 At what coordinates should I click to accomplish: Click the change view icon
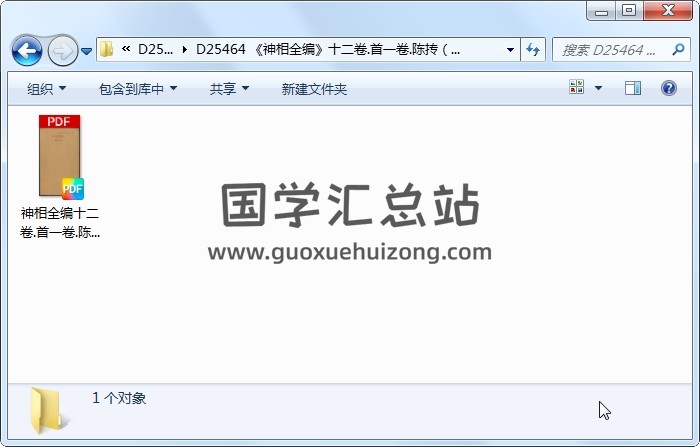(576, 88)
